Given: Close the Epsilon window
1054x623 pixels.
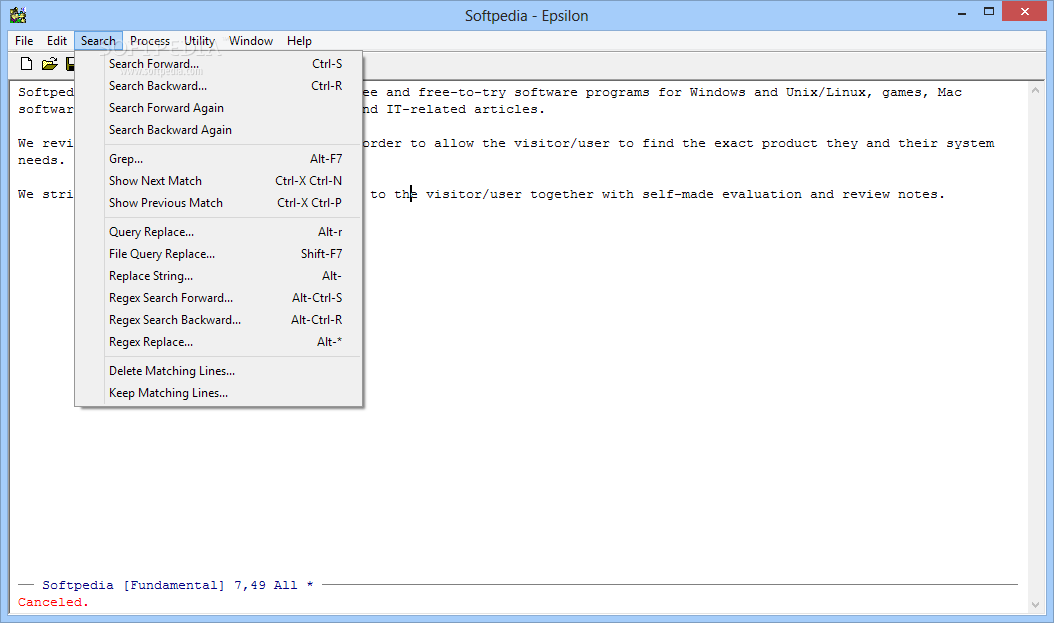Looking at the screenshot, I should pos(1024,11).
